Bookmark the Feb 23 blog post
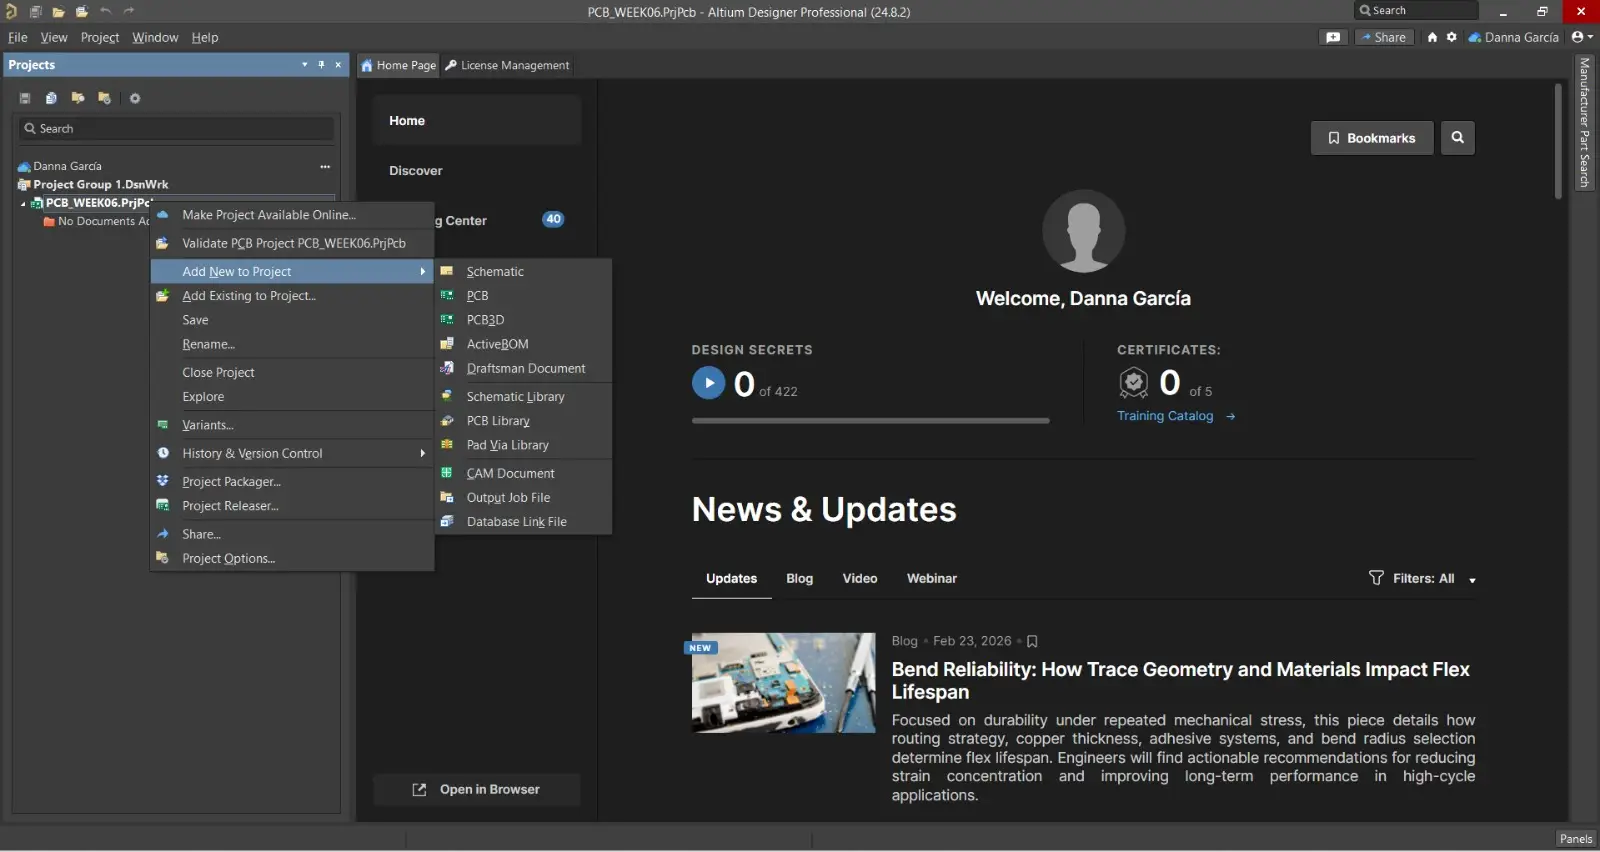Viewport: 1600px width, 852px height. point(1032,641)
